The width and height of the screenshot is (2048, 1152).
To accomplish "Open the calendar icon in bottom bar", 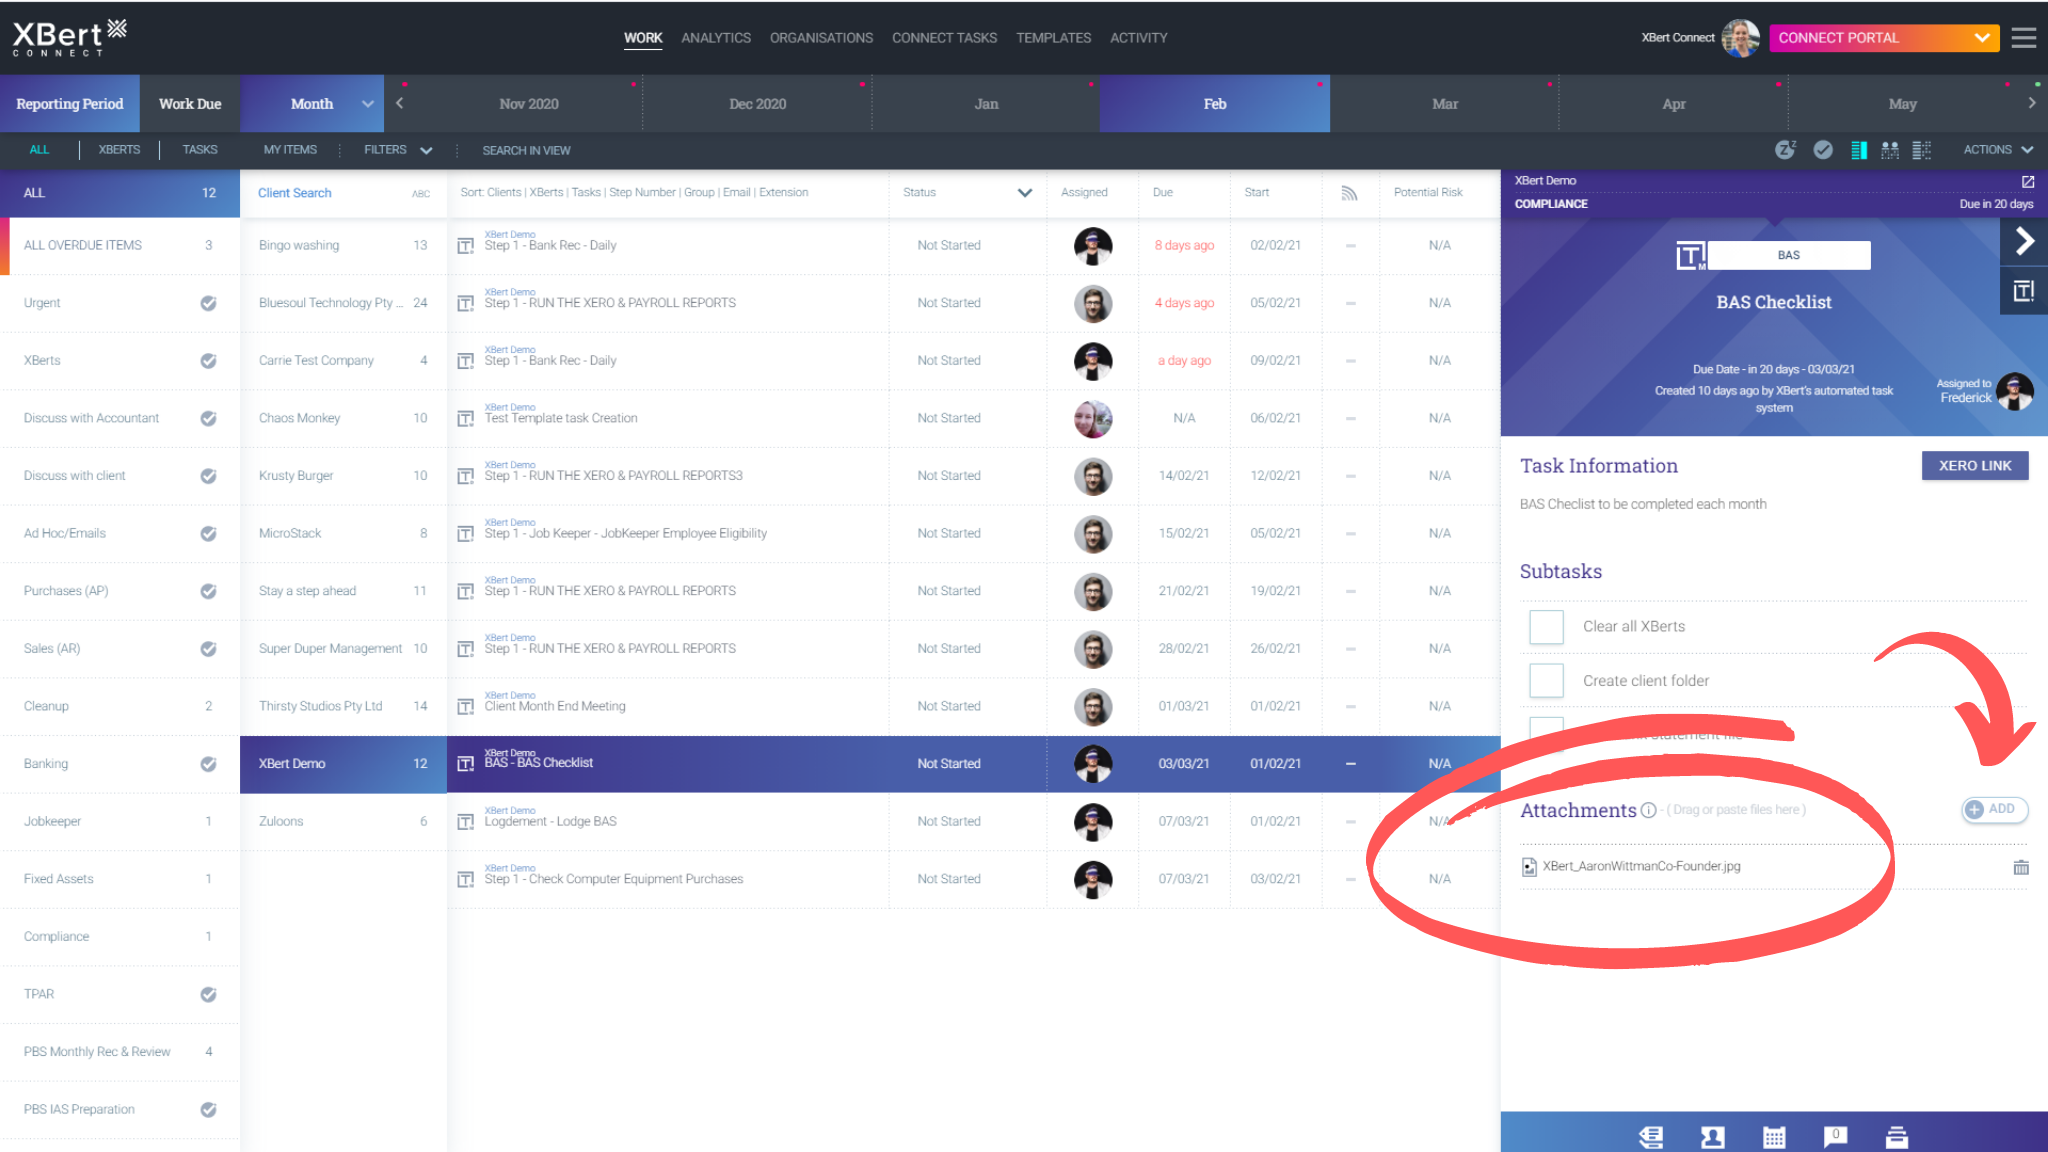I will [1774, 1137].
